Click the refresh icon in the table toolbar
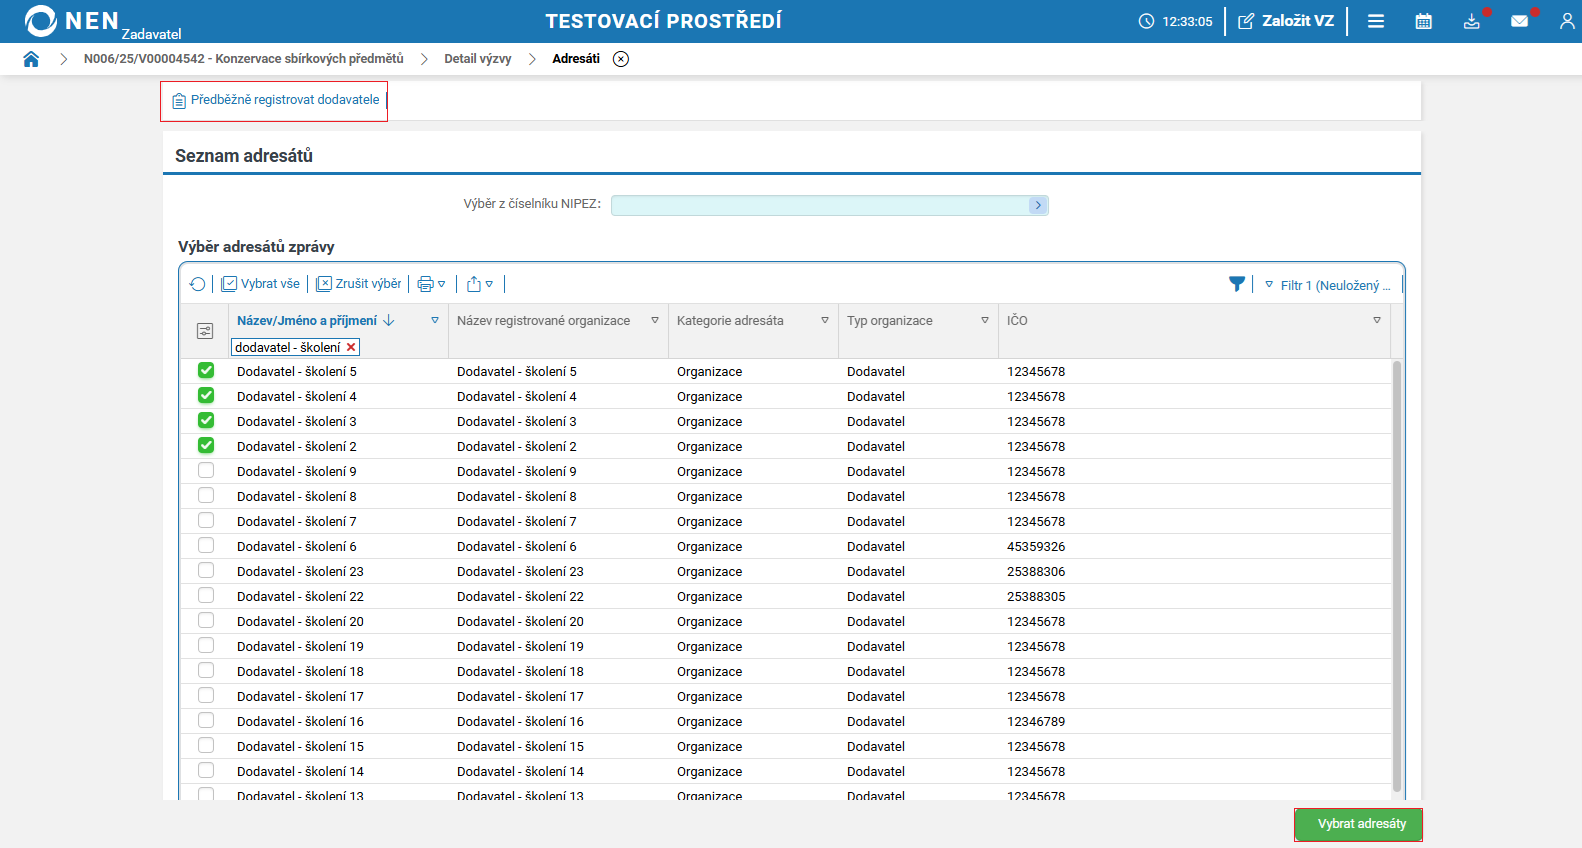 198,284
